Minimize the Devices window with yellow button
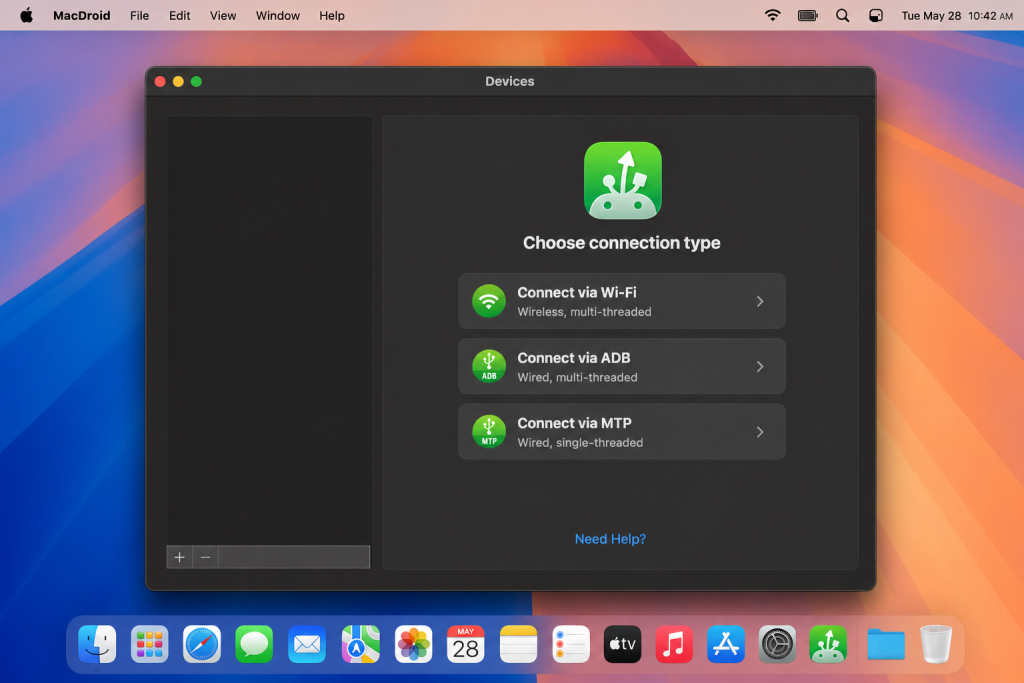This screenshot has height=683, width=1024. point(178,82)
